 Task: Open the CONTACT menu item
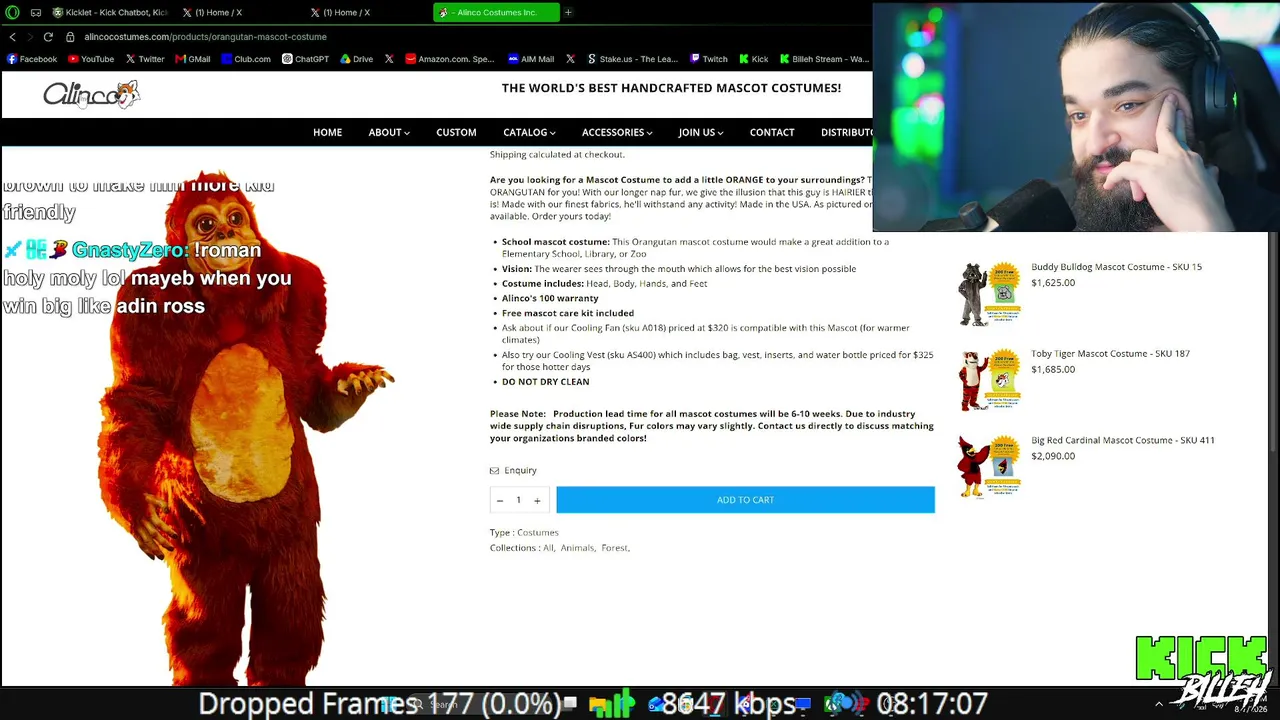point(772,132)
